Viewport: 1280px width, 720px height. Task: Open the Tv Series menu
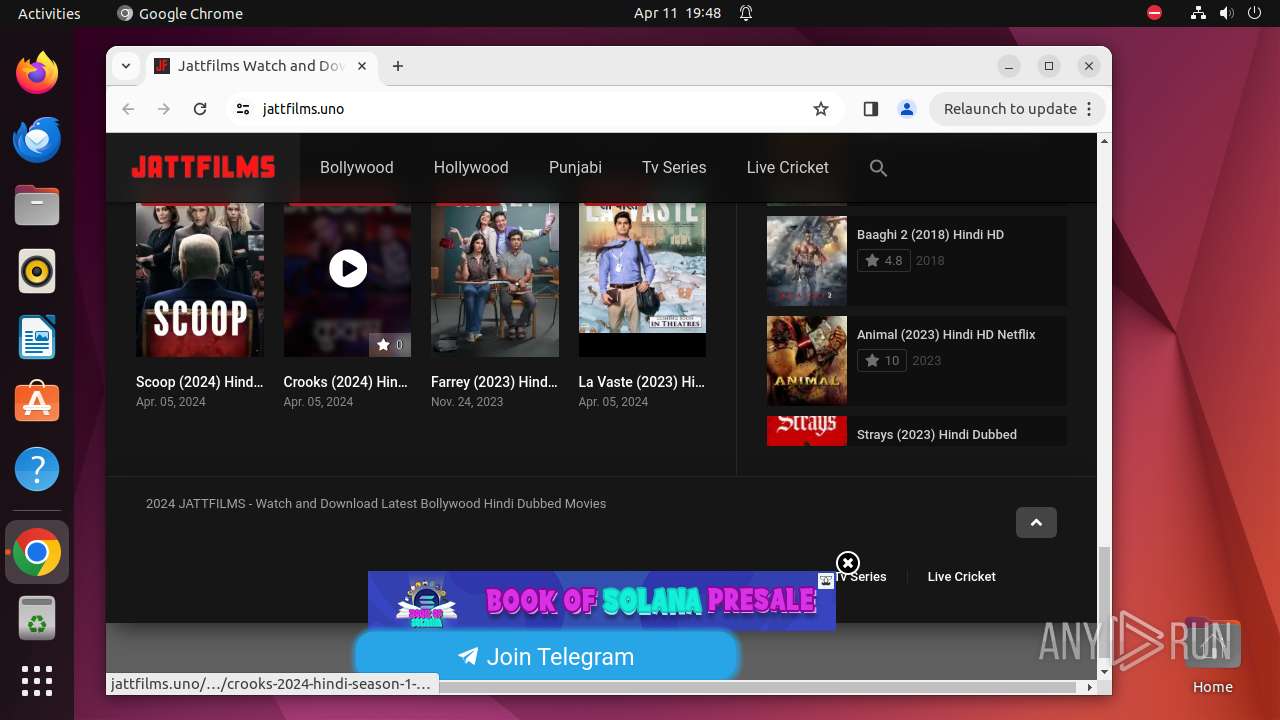pos(674,167)
